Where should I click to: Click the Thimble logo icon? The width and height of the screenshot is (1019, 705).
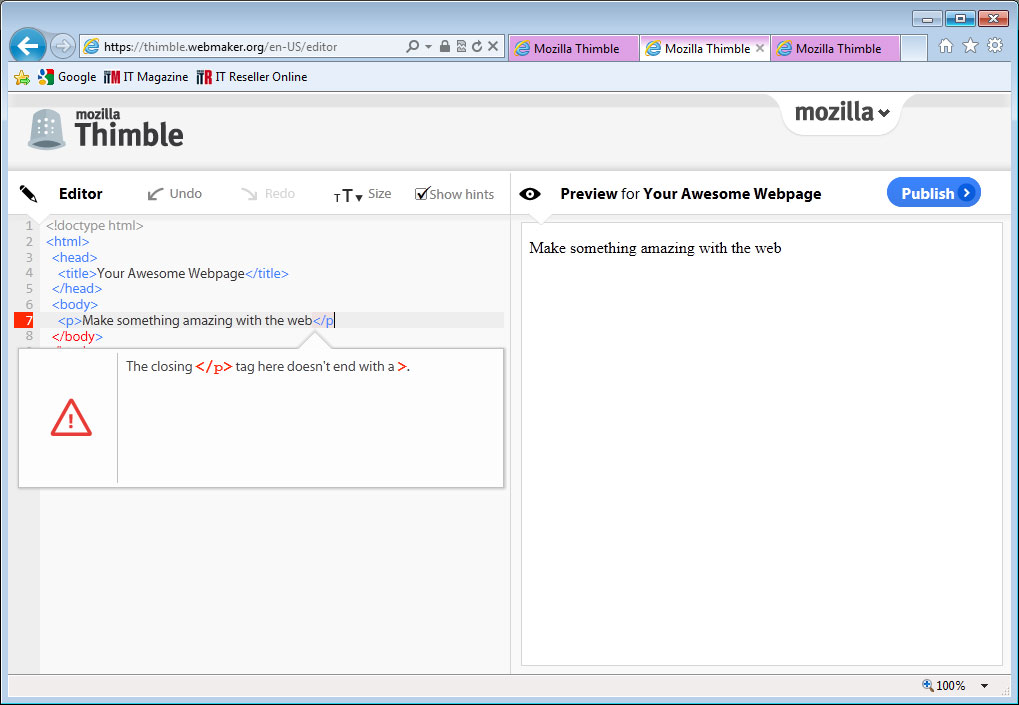click(46, 129)
